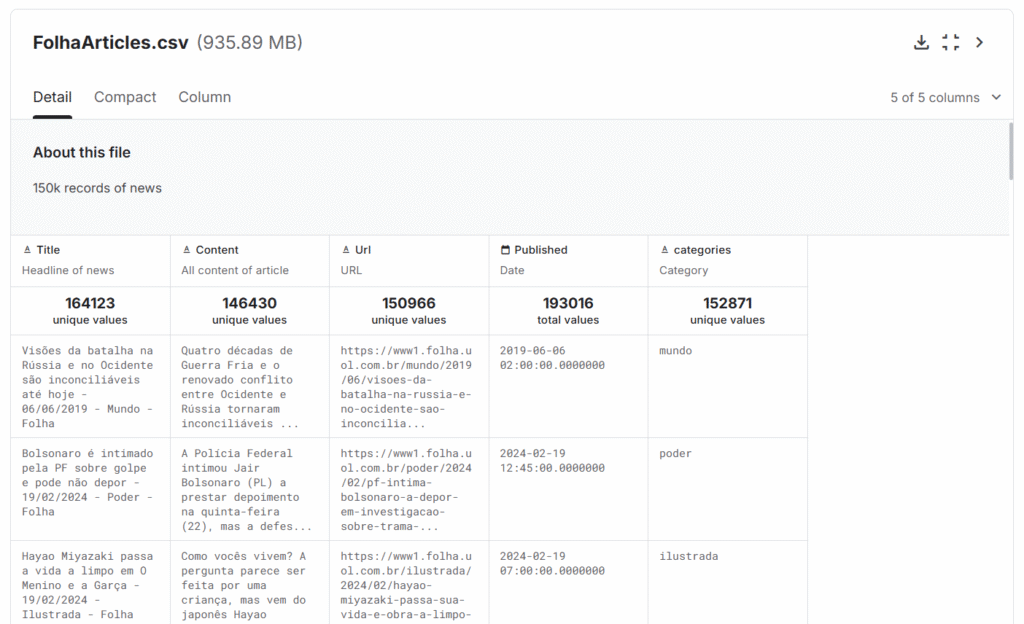1024x624 pixels.
Task: Click the Title column header
Action: 48,250
